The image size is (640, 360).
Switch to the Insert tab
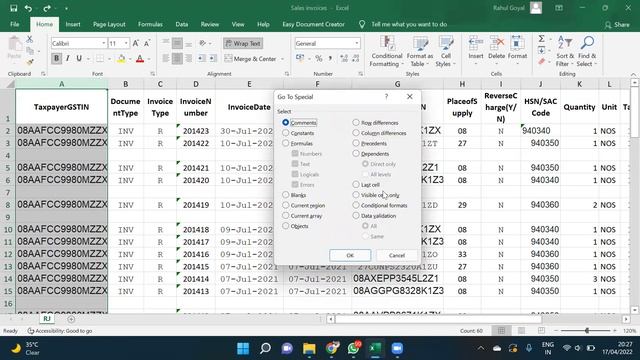[73, 24]
